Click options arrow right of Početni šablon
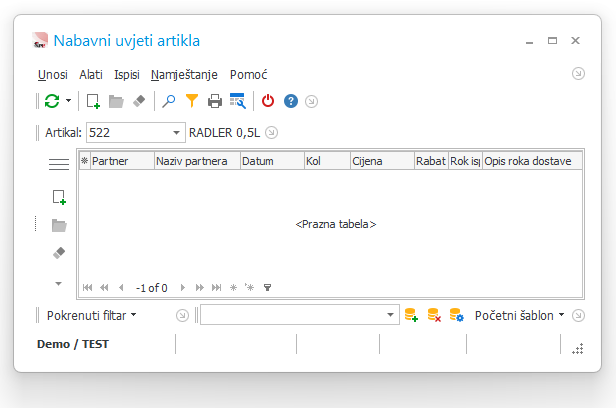This screenshot has height=408, width=616. [x=578, y=315]
